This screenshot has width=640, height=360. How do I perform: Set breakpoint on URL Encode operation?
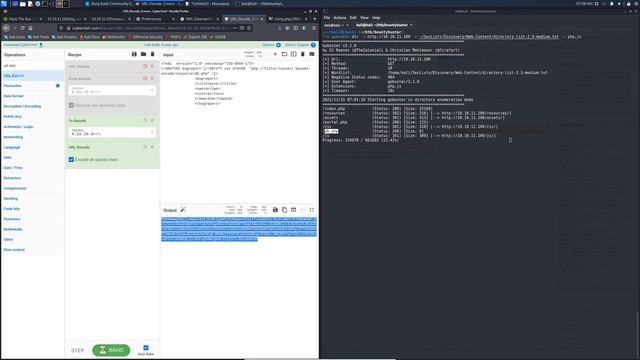[152, 147]
